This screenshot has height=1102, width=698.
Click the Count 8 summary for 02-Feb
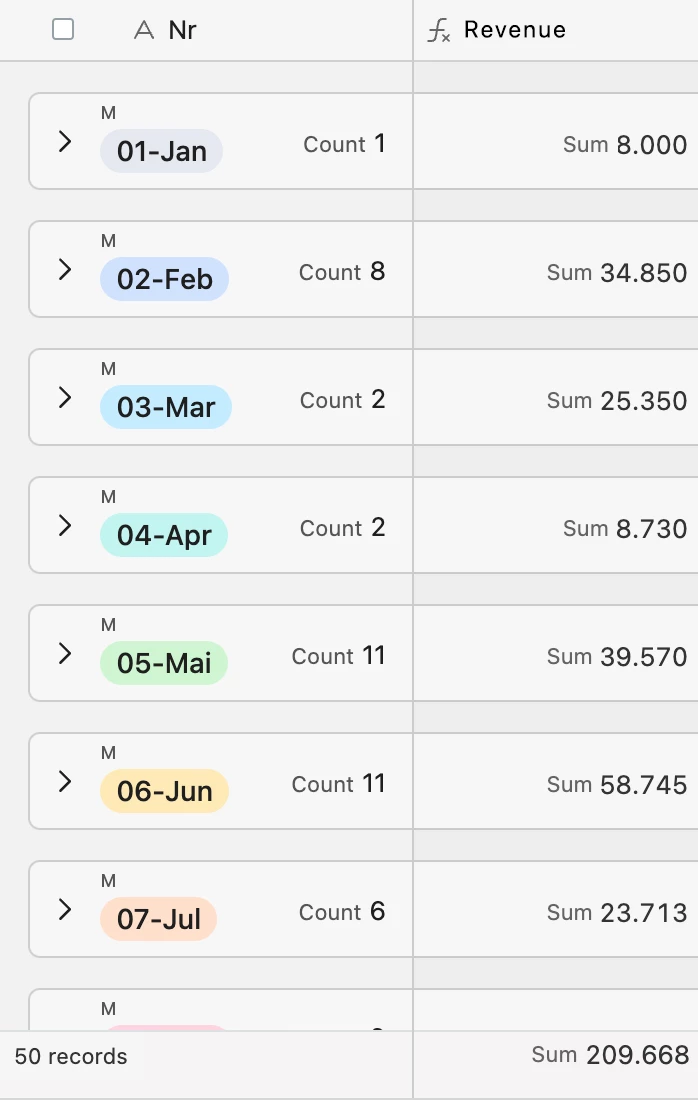click(342, 272)
